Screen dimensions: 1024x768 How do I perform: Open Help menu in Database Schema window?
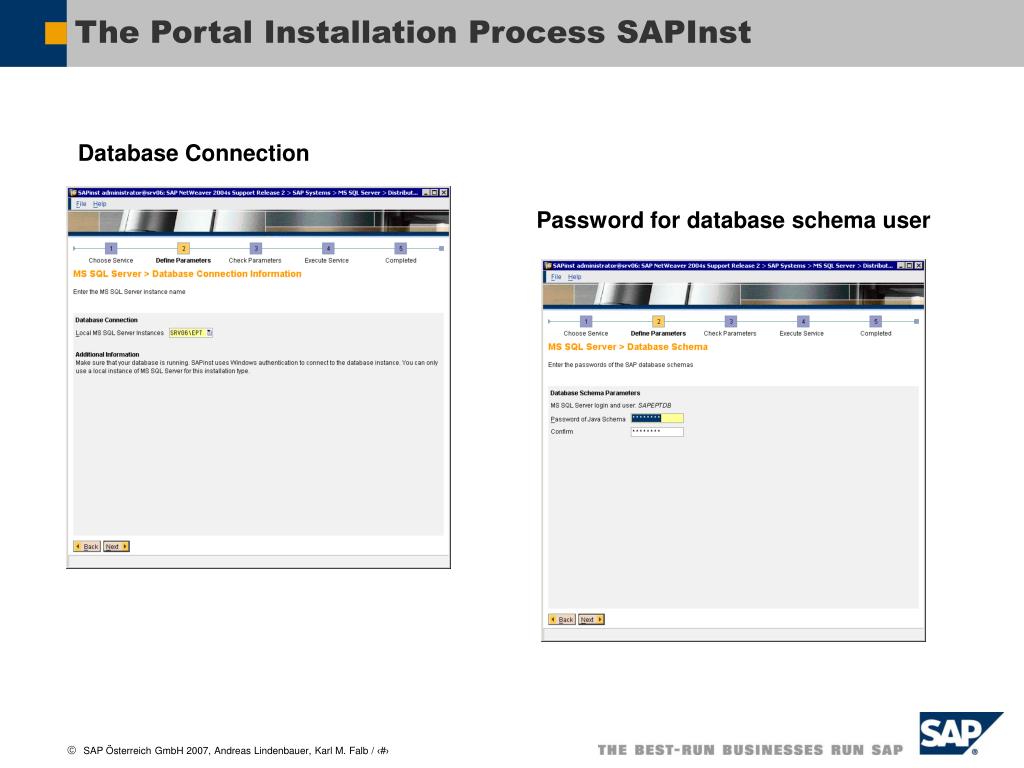click(x=574, y=277)
